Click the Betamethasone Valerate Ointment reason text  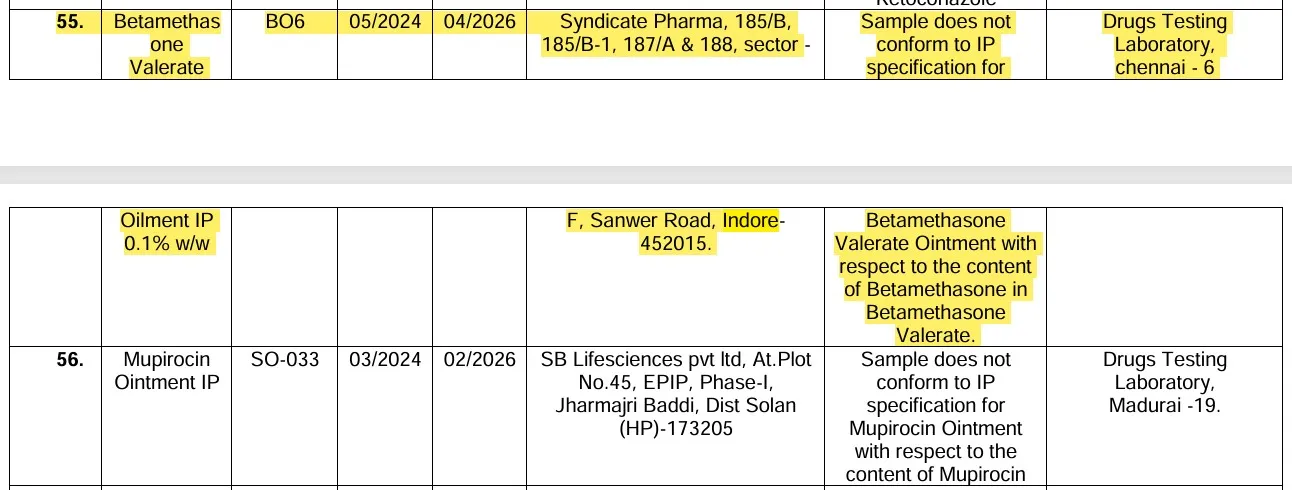coord(935,278)
